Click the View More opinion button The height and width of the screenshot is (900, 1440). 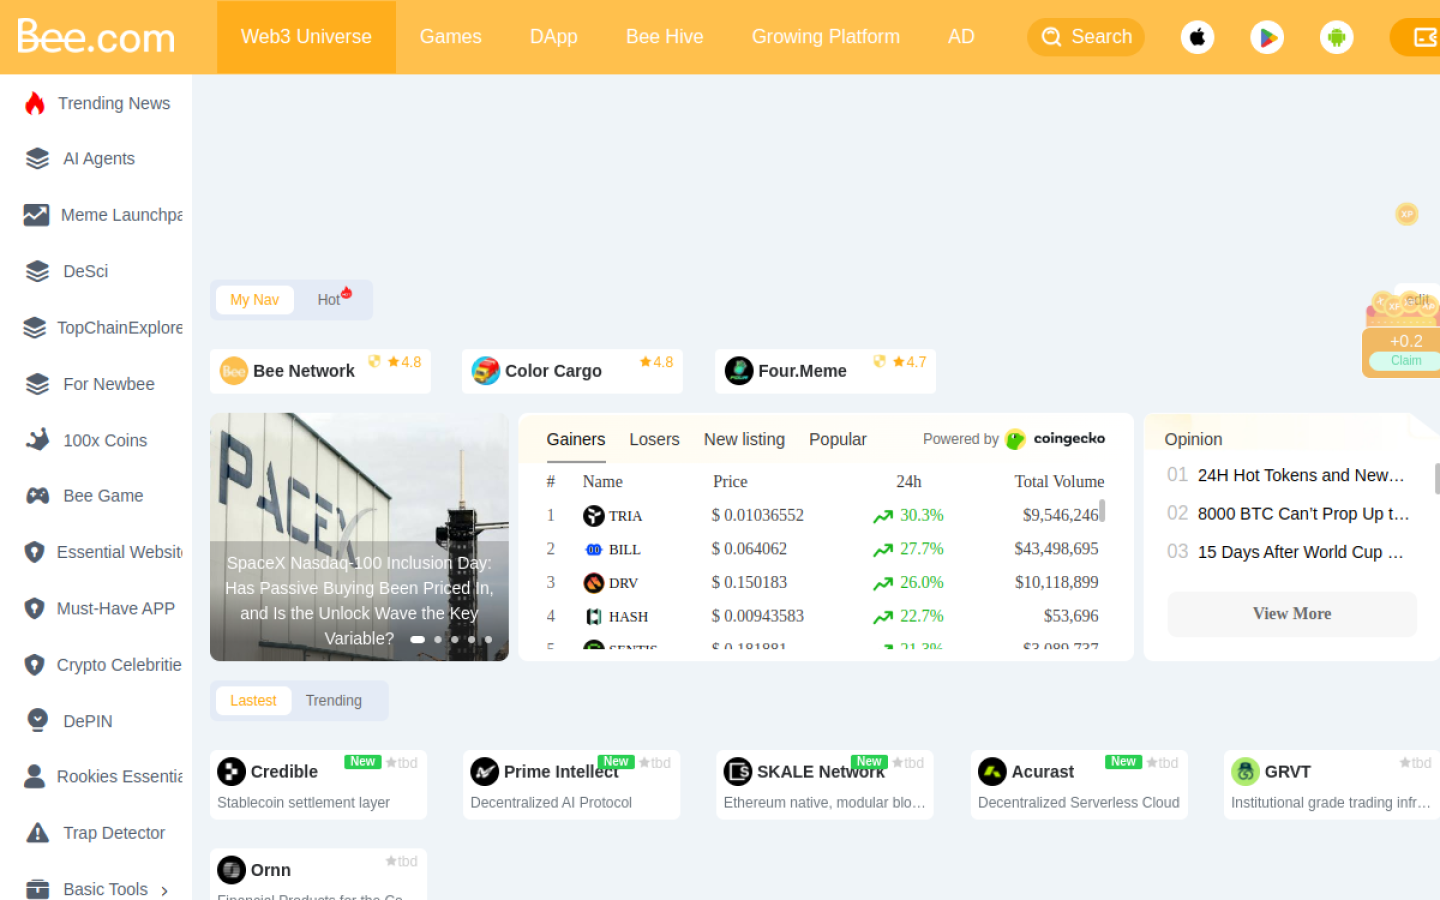pyautogui.click(x=1292, y=614)
